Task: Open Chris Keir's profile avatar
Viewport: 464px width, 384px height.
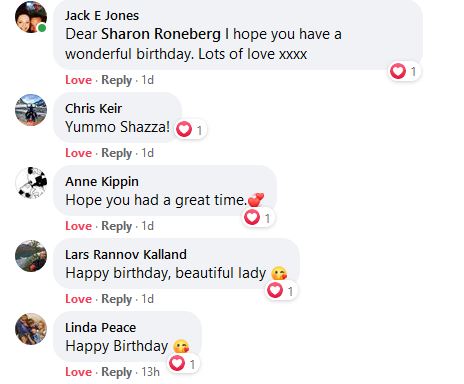Action: [x=31, y=110]
